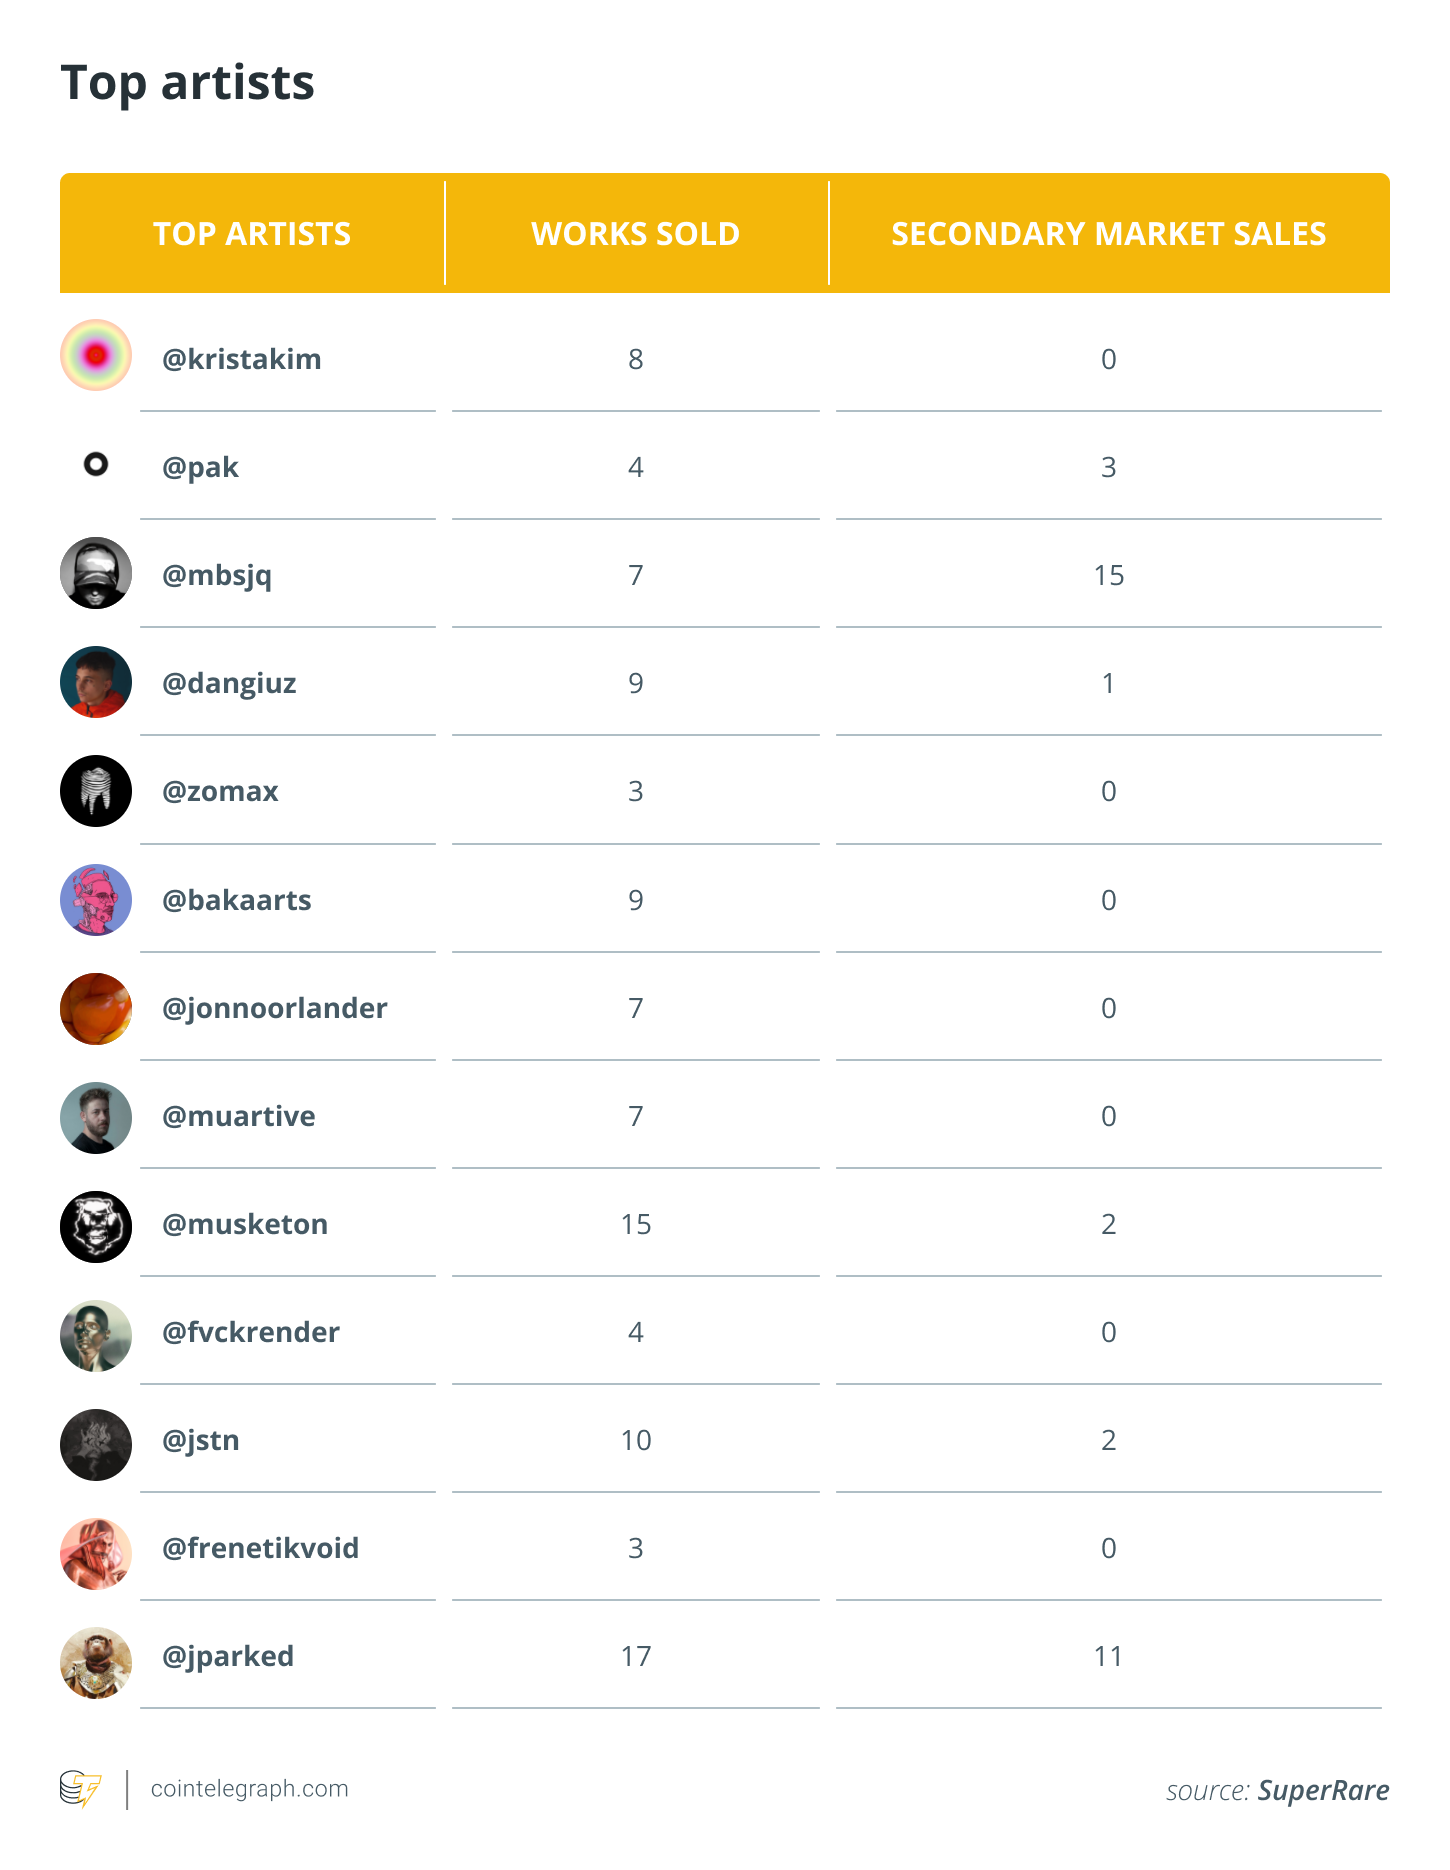Select the @bakaarts pink robot avatar
Screen dimensions: 1450x1870
click(96, 900)
